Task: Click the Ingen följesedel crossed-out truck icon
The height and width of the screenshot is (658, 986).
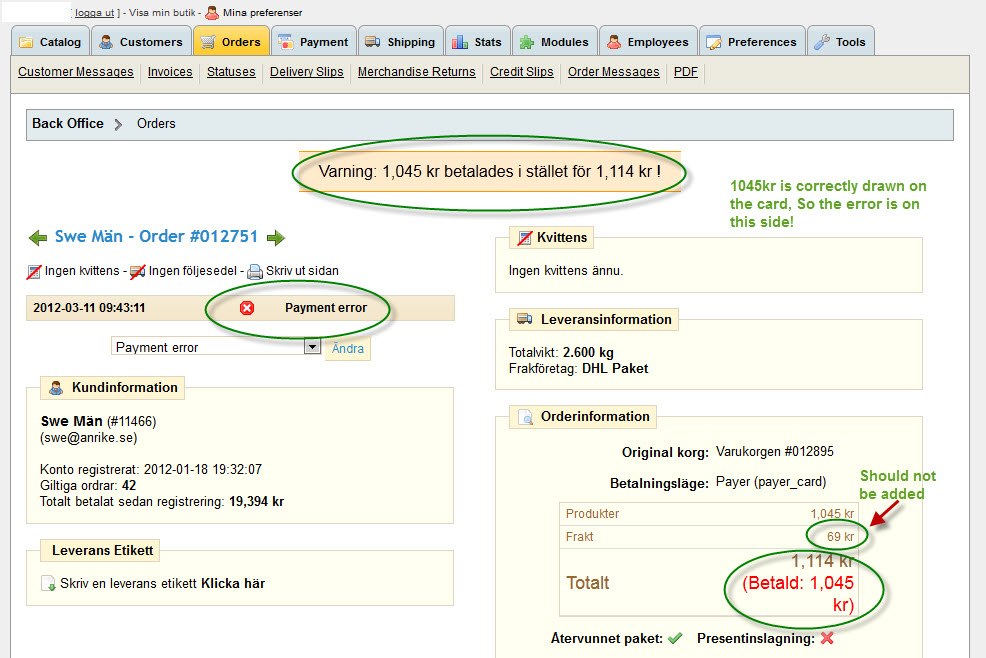Action: [x=138, y=272]
